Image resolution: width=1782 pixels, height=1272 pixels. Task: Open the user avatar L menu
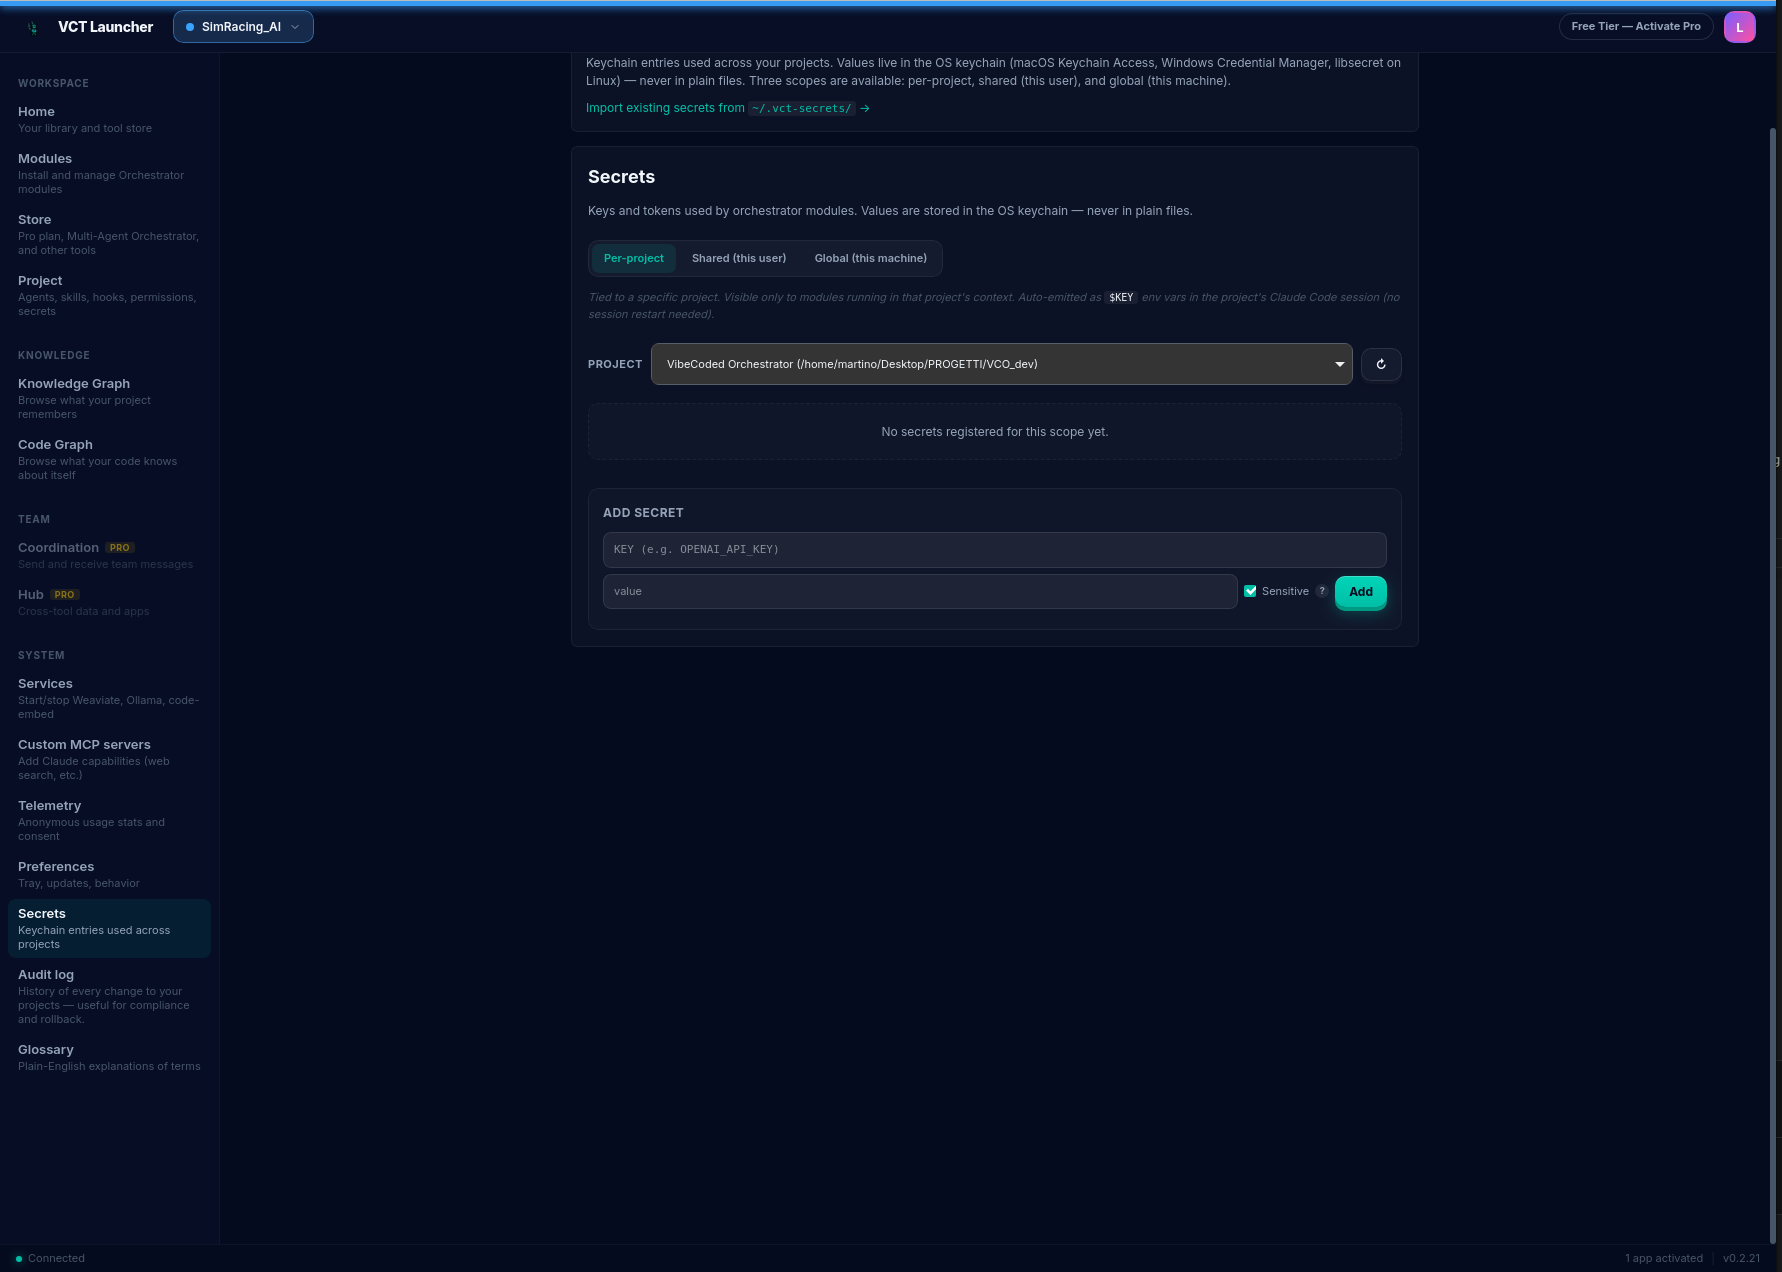pyautogui.click(x=1739, y=27)
